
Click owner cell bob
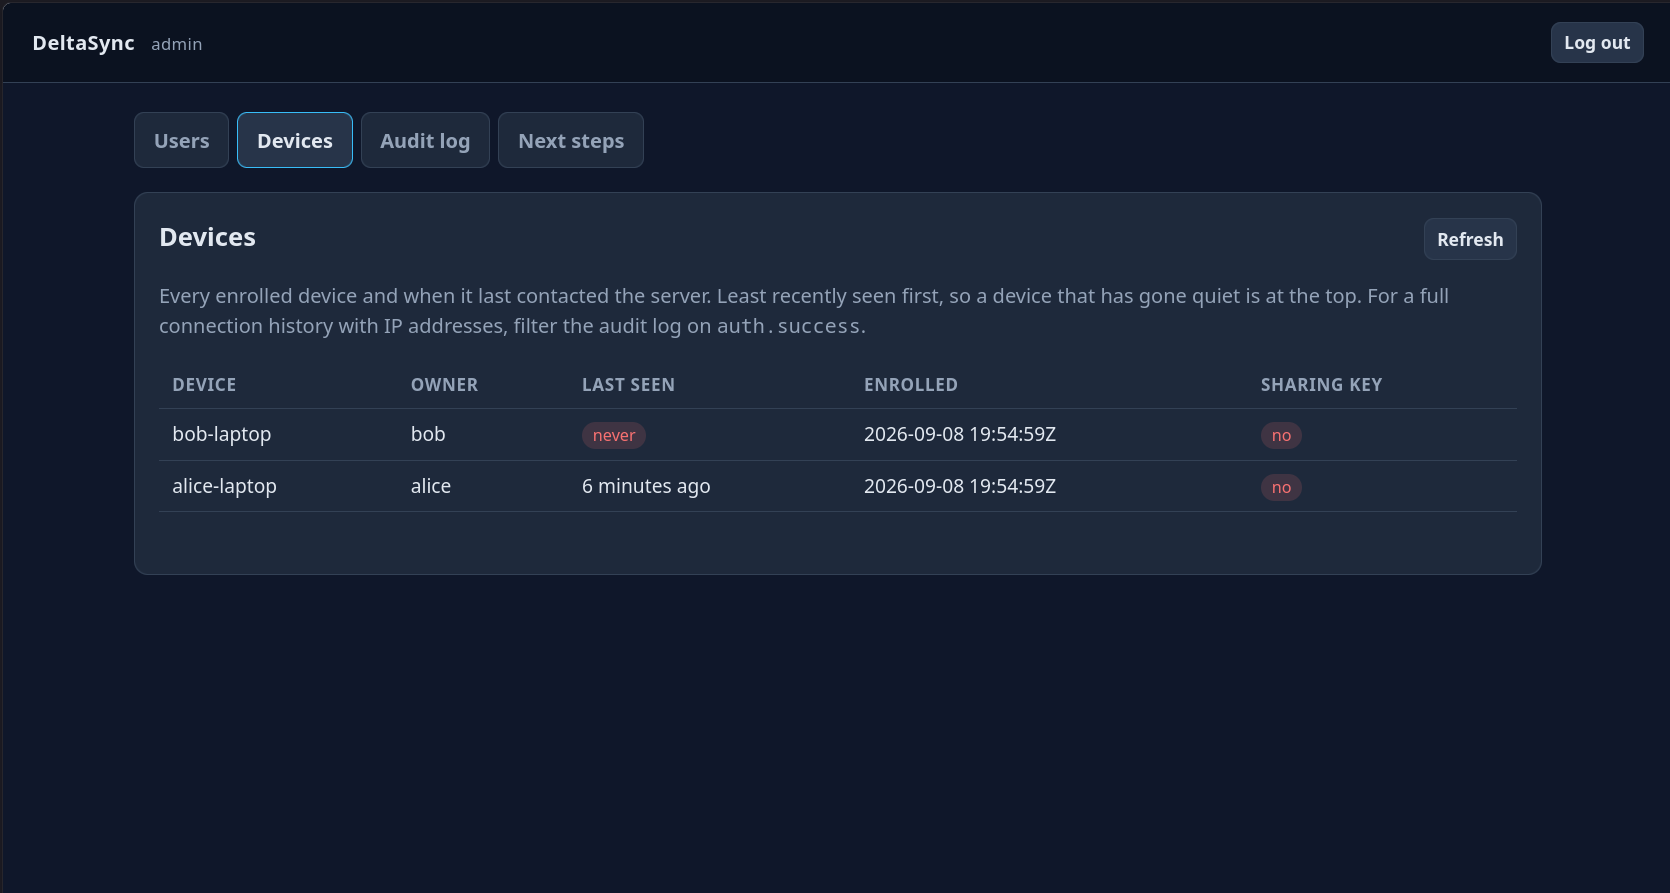[428, 434]
